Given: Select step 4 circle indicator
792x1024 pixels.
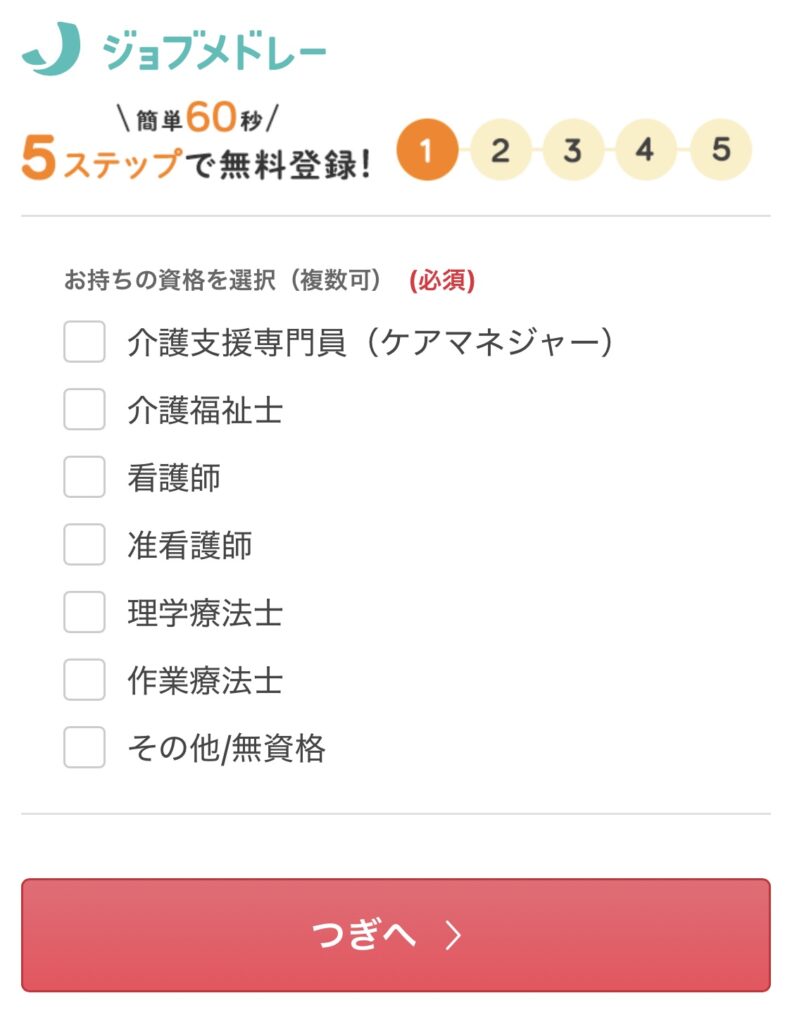Looking at the screenshot, I should (645, 150).
